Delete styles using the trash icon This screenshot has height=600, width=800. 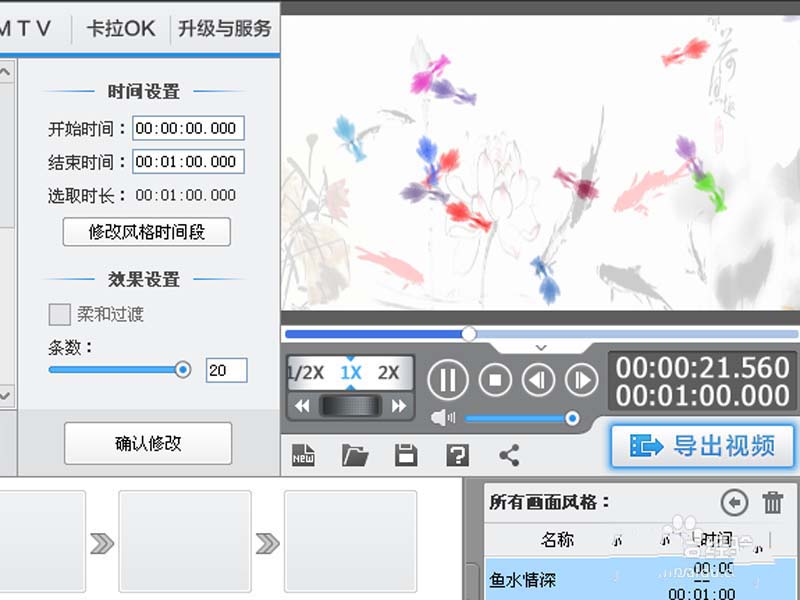775,504
